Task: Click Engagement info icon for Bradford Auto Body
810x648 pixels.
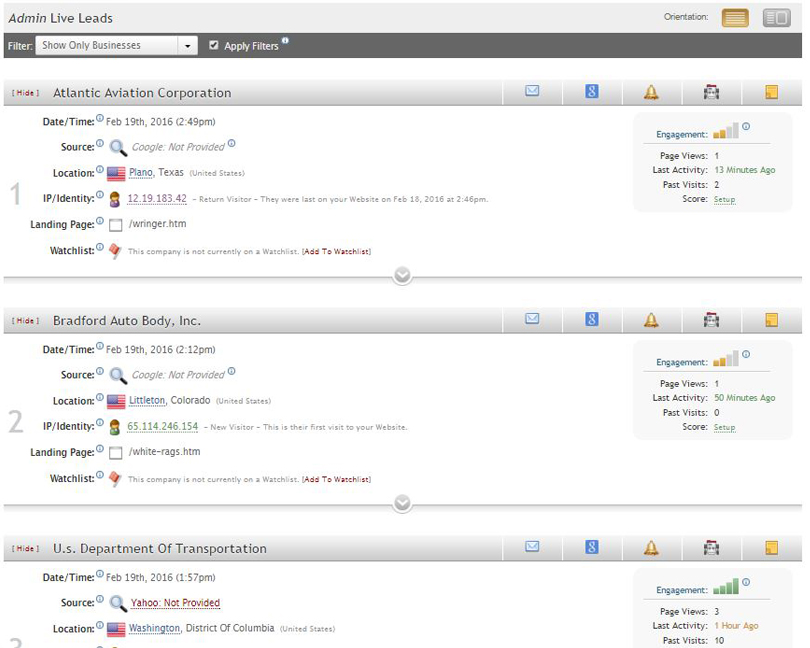Action: [746, 354]
